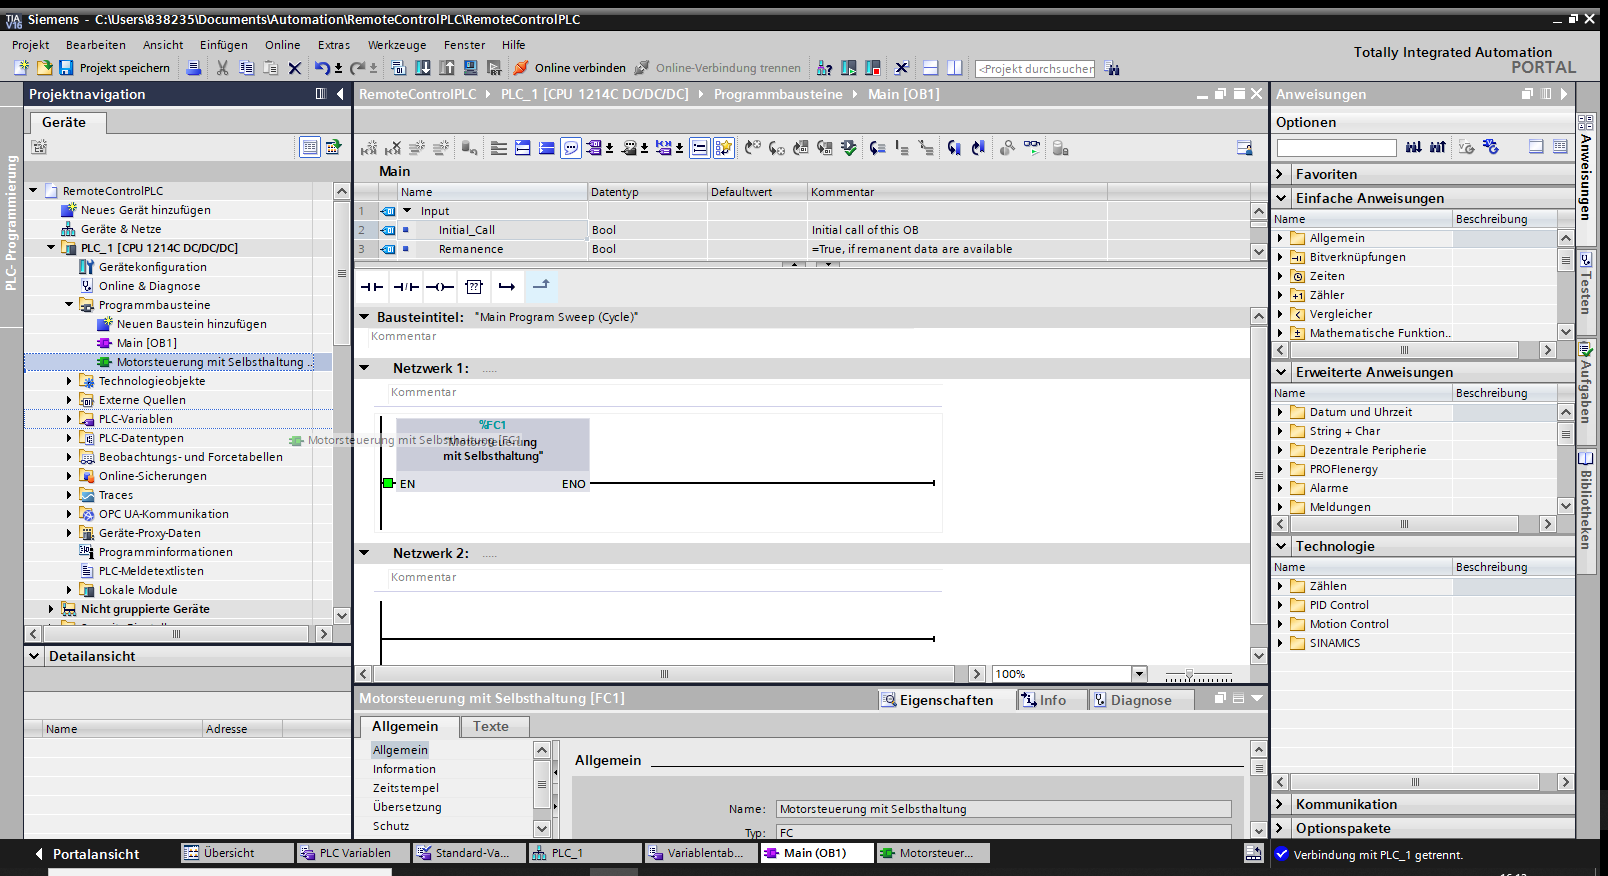Image resolution: width=1608 pixels, height=876 pixels.
Task: Create a new project via toolbar icon
Action: pyautogui.click(x=21, y=68)
